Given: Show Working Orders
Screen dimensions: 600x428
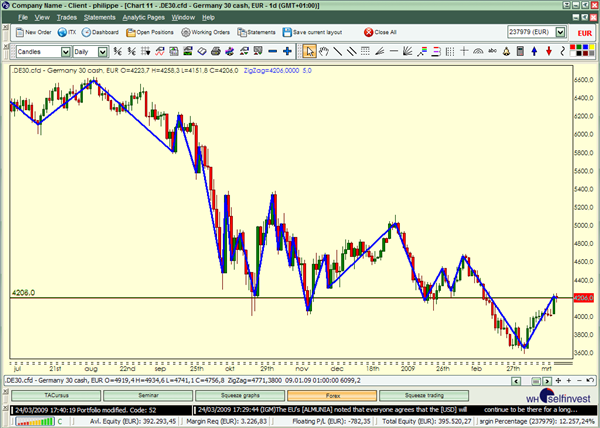Looking at the screenshot, I should (205, 32).
